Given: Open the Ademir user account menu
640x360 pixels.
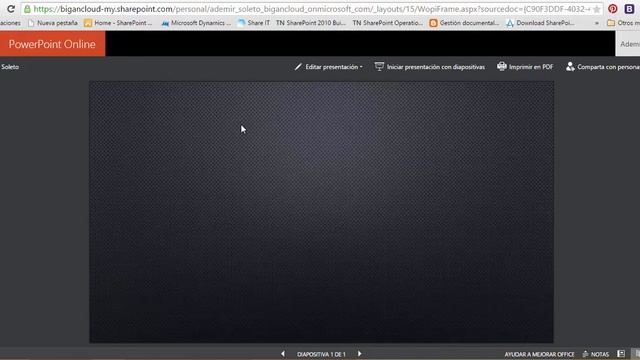Looking at the screenshot, I should pyautogui.click(x=628, y=44).
